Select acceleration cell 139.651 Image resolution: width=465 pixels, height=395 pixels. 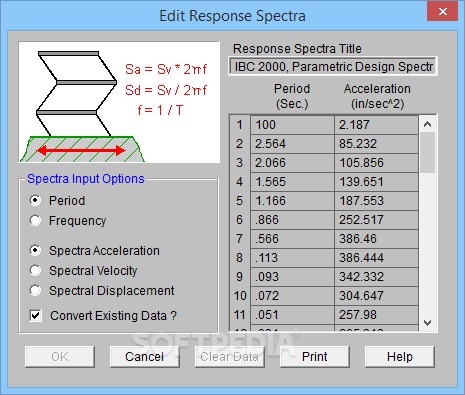coord(376,182)
